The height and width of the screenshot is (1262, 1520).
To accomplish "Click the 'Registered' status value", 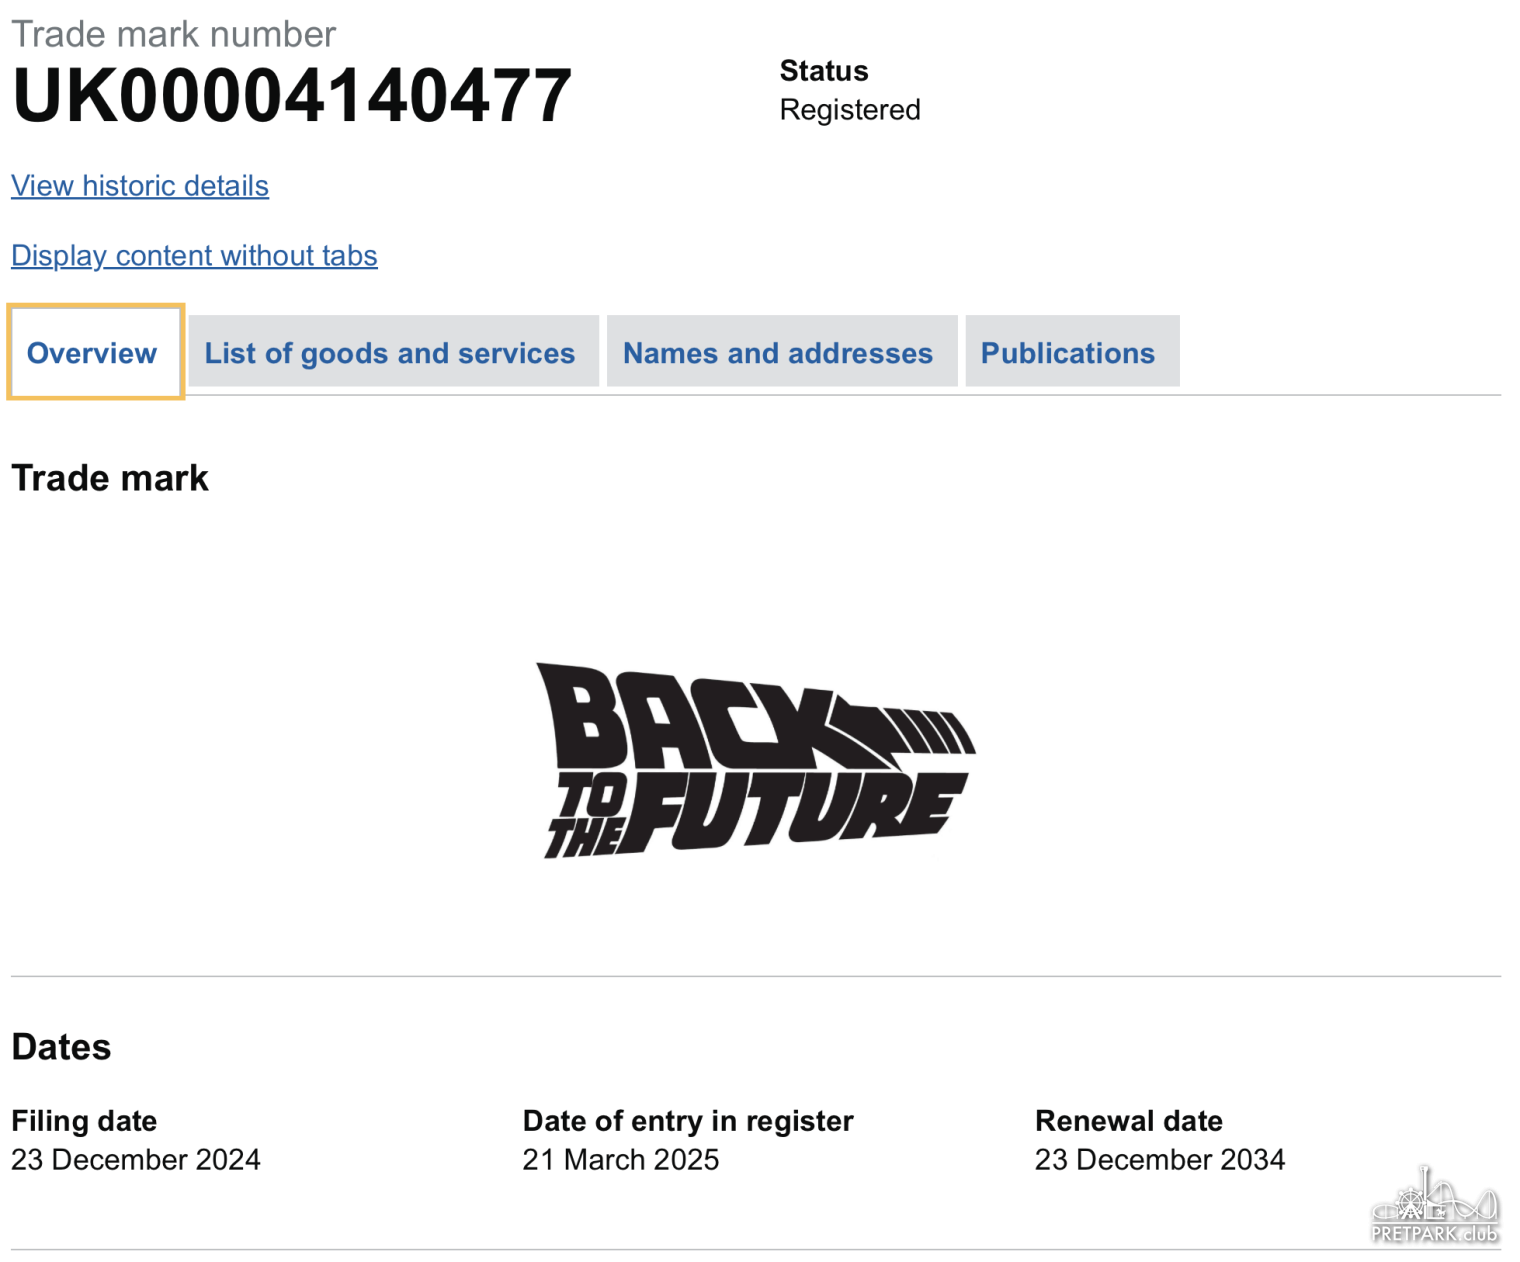I will point(850,110).
